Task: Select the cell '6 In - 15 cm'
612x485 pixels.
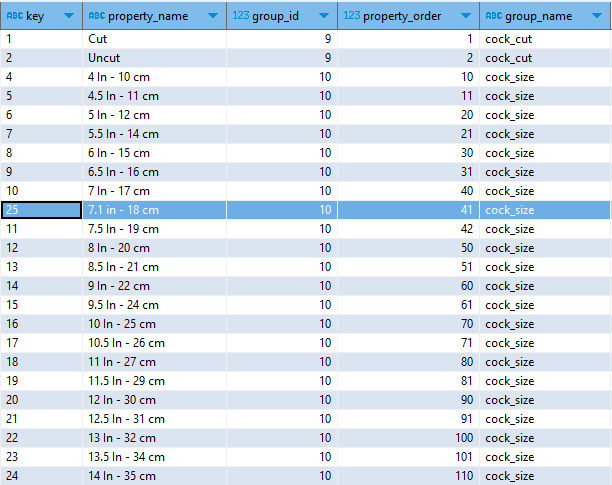Action: pos(155,153)
